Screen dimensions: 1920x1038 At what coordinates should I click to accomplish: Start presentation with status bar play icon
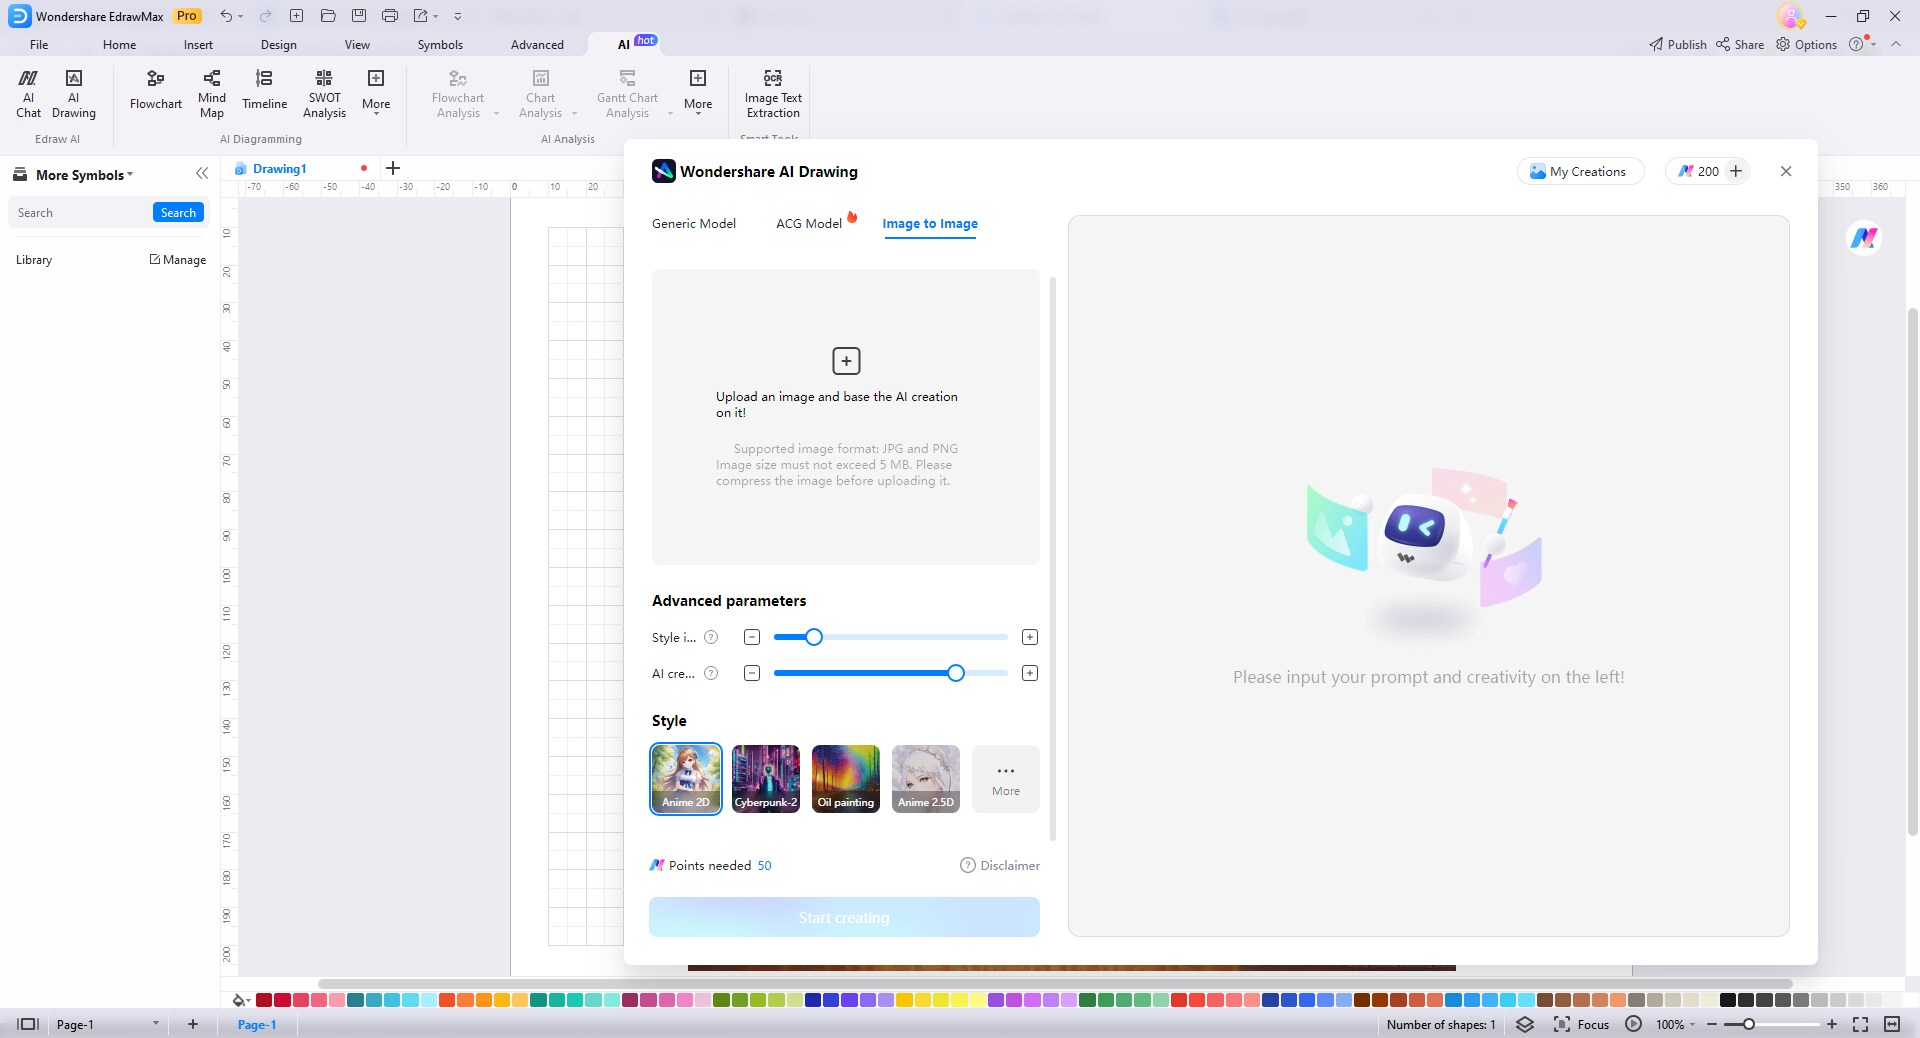pos(1633,1024)
